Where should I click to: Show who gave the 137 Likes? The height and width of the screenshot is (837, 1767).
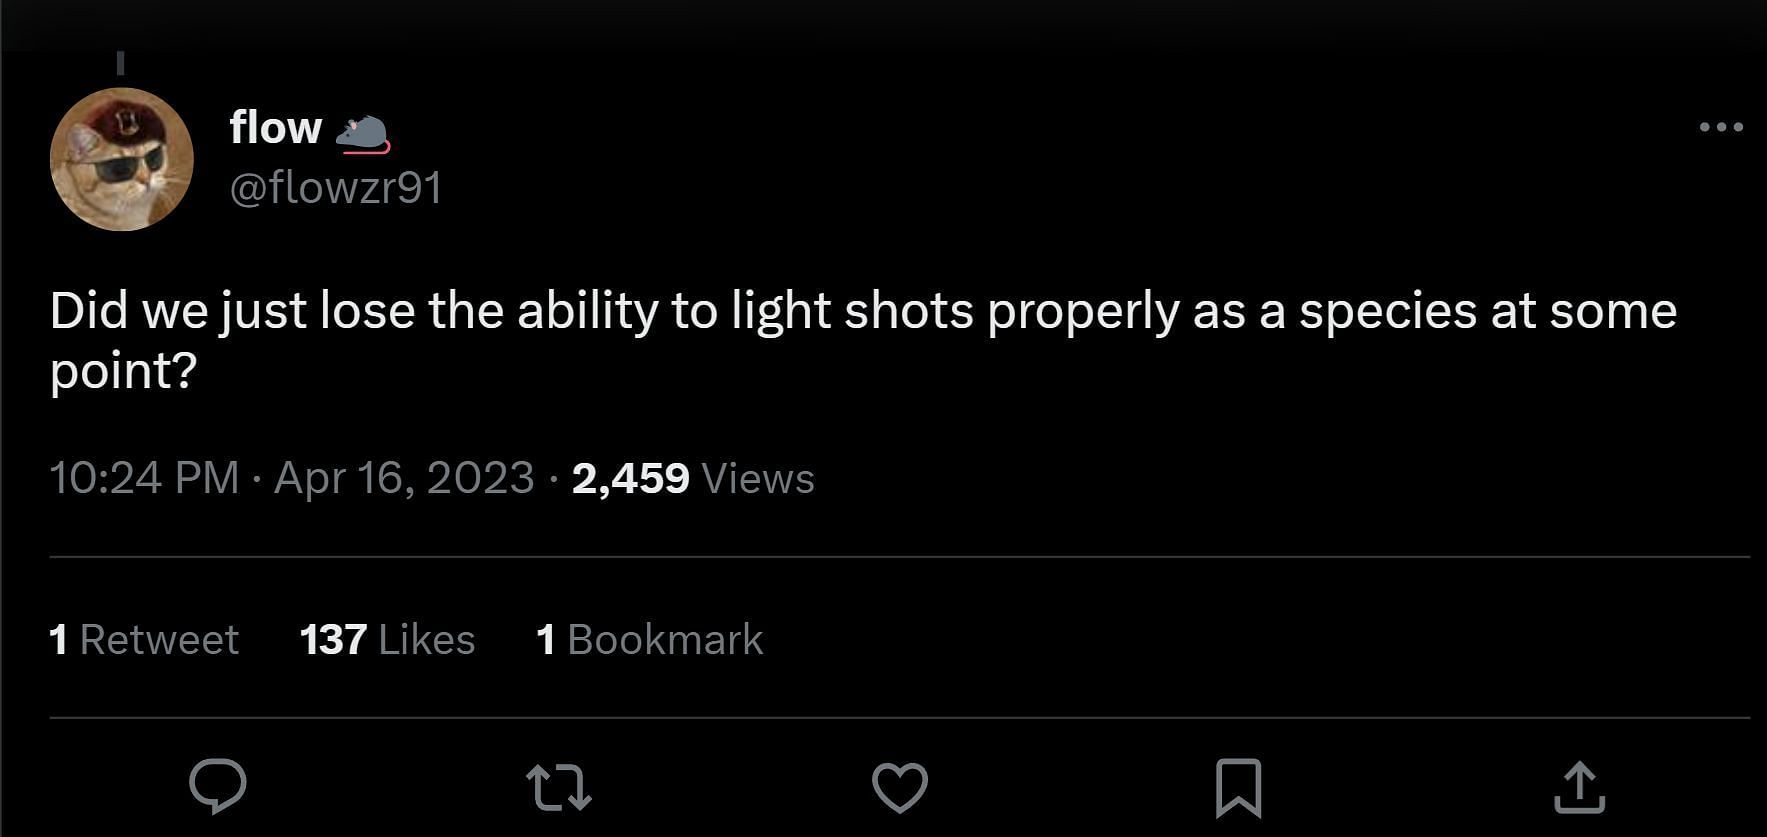pyautogui.click(x=387, y=640)
